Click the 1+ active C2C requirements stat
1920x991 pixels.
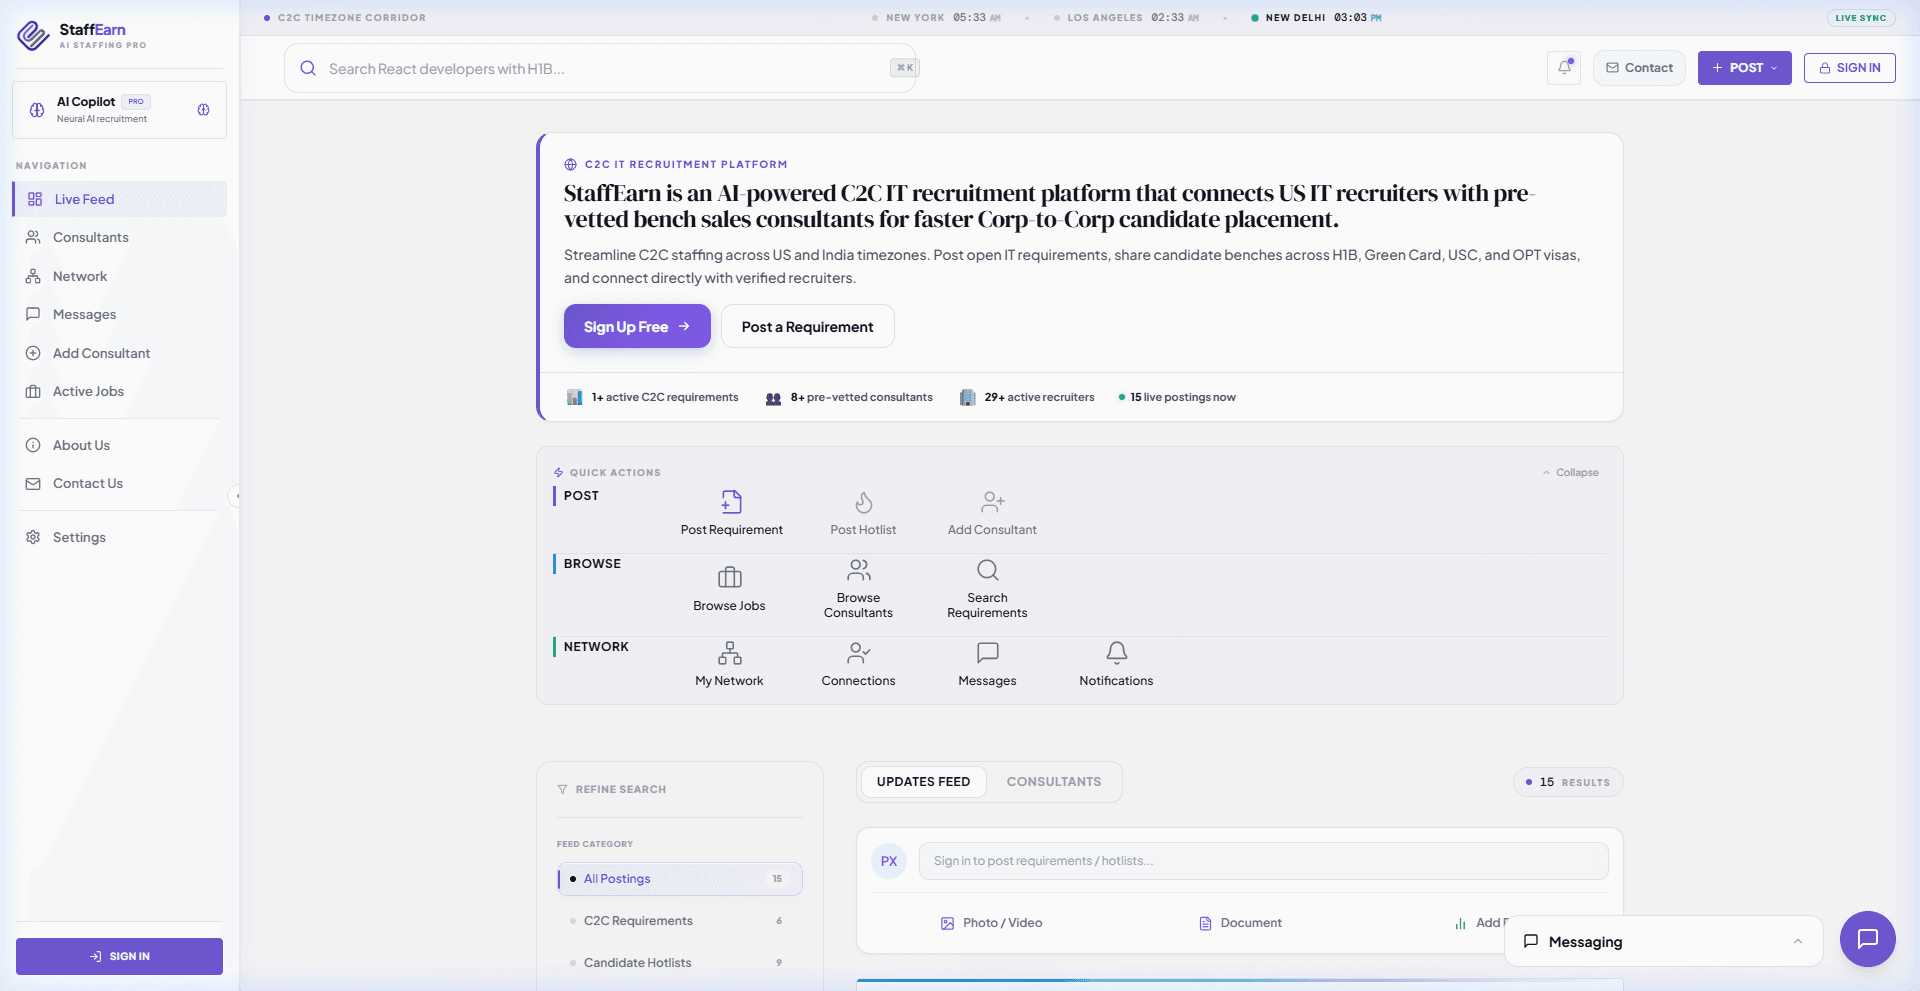tap(652, 397)
